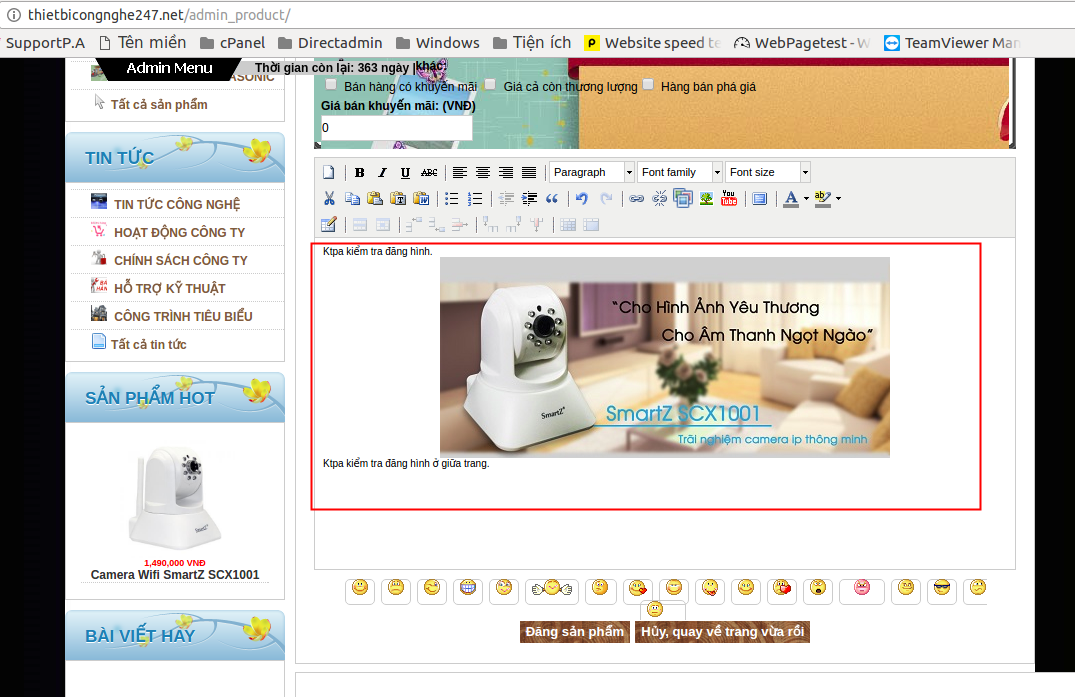Apply the current text color (A icon)
This screenshot has height=697, width=1075.
791,199
